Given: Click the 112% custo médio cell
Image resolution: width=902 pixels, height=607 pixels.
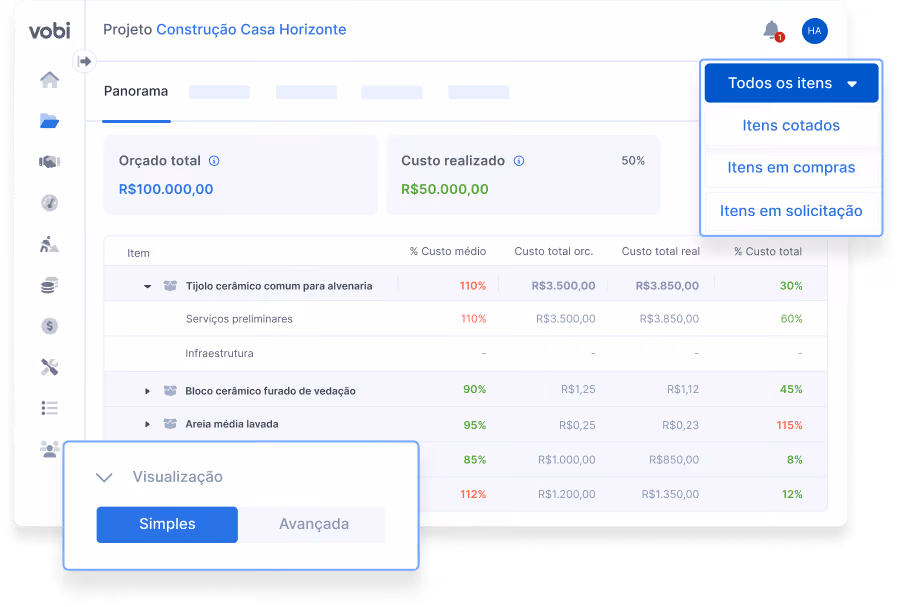Looking at the screenshot, I should click(x=473, y=494).
